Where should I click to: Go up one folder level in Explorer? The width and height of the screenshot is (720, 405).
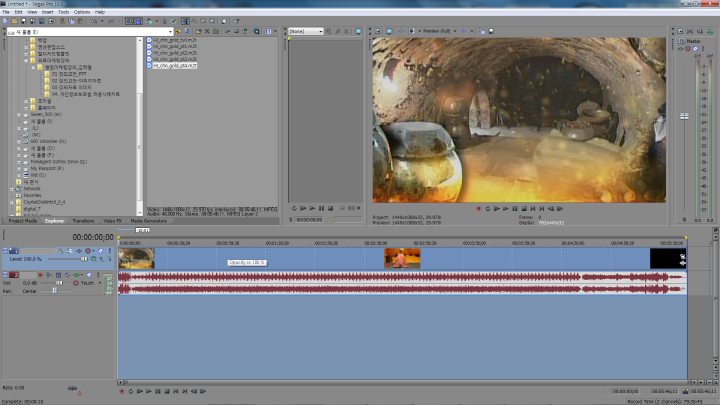click(x=179, y=31)
